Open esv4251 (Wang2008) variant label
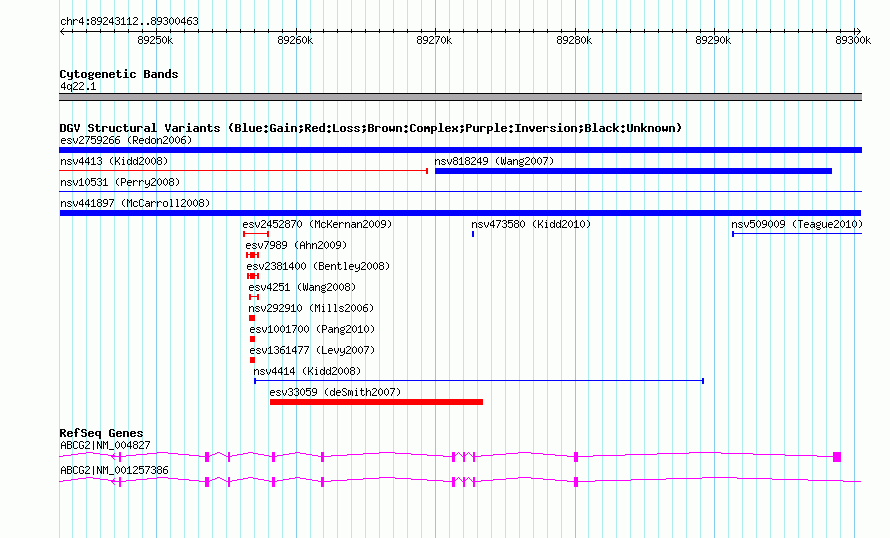Image resolution: width=890 pixels, height=538 pixels. point(303,287)
